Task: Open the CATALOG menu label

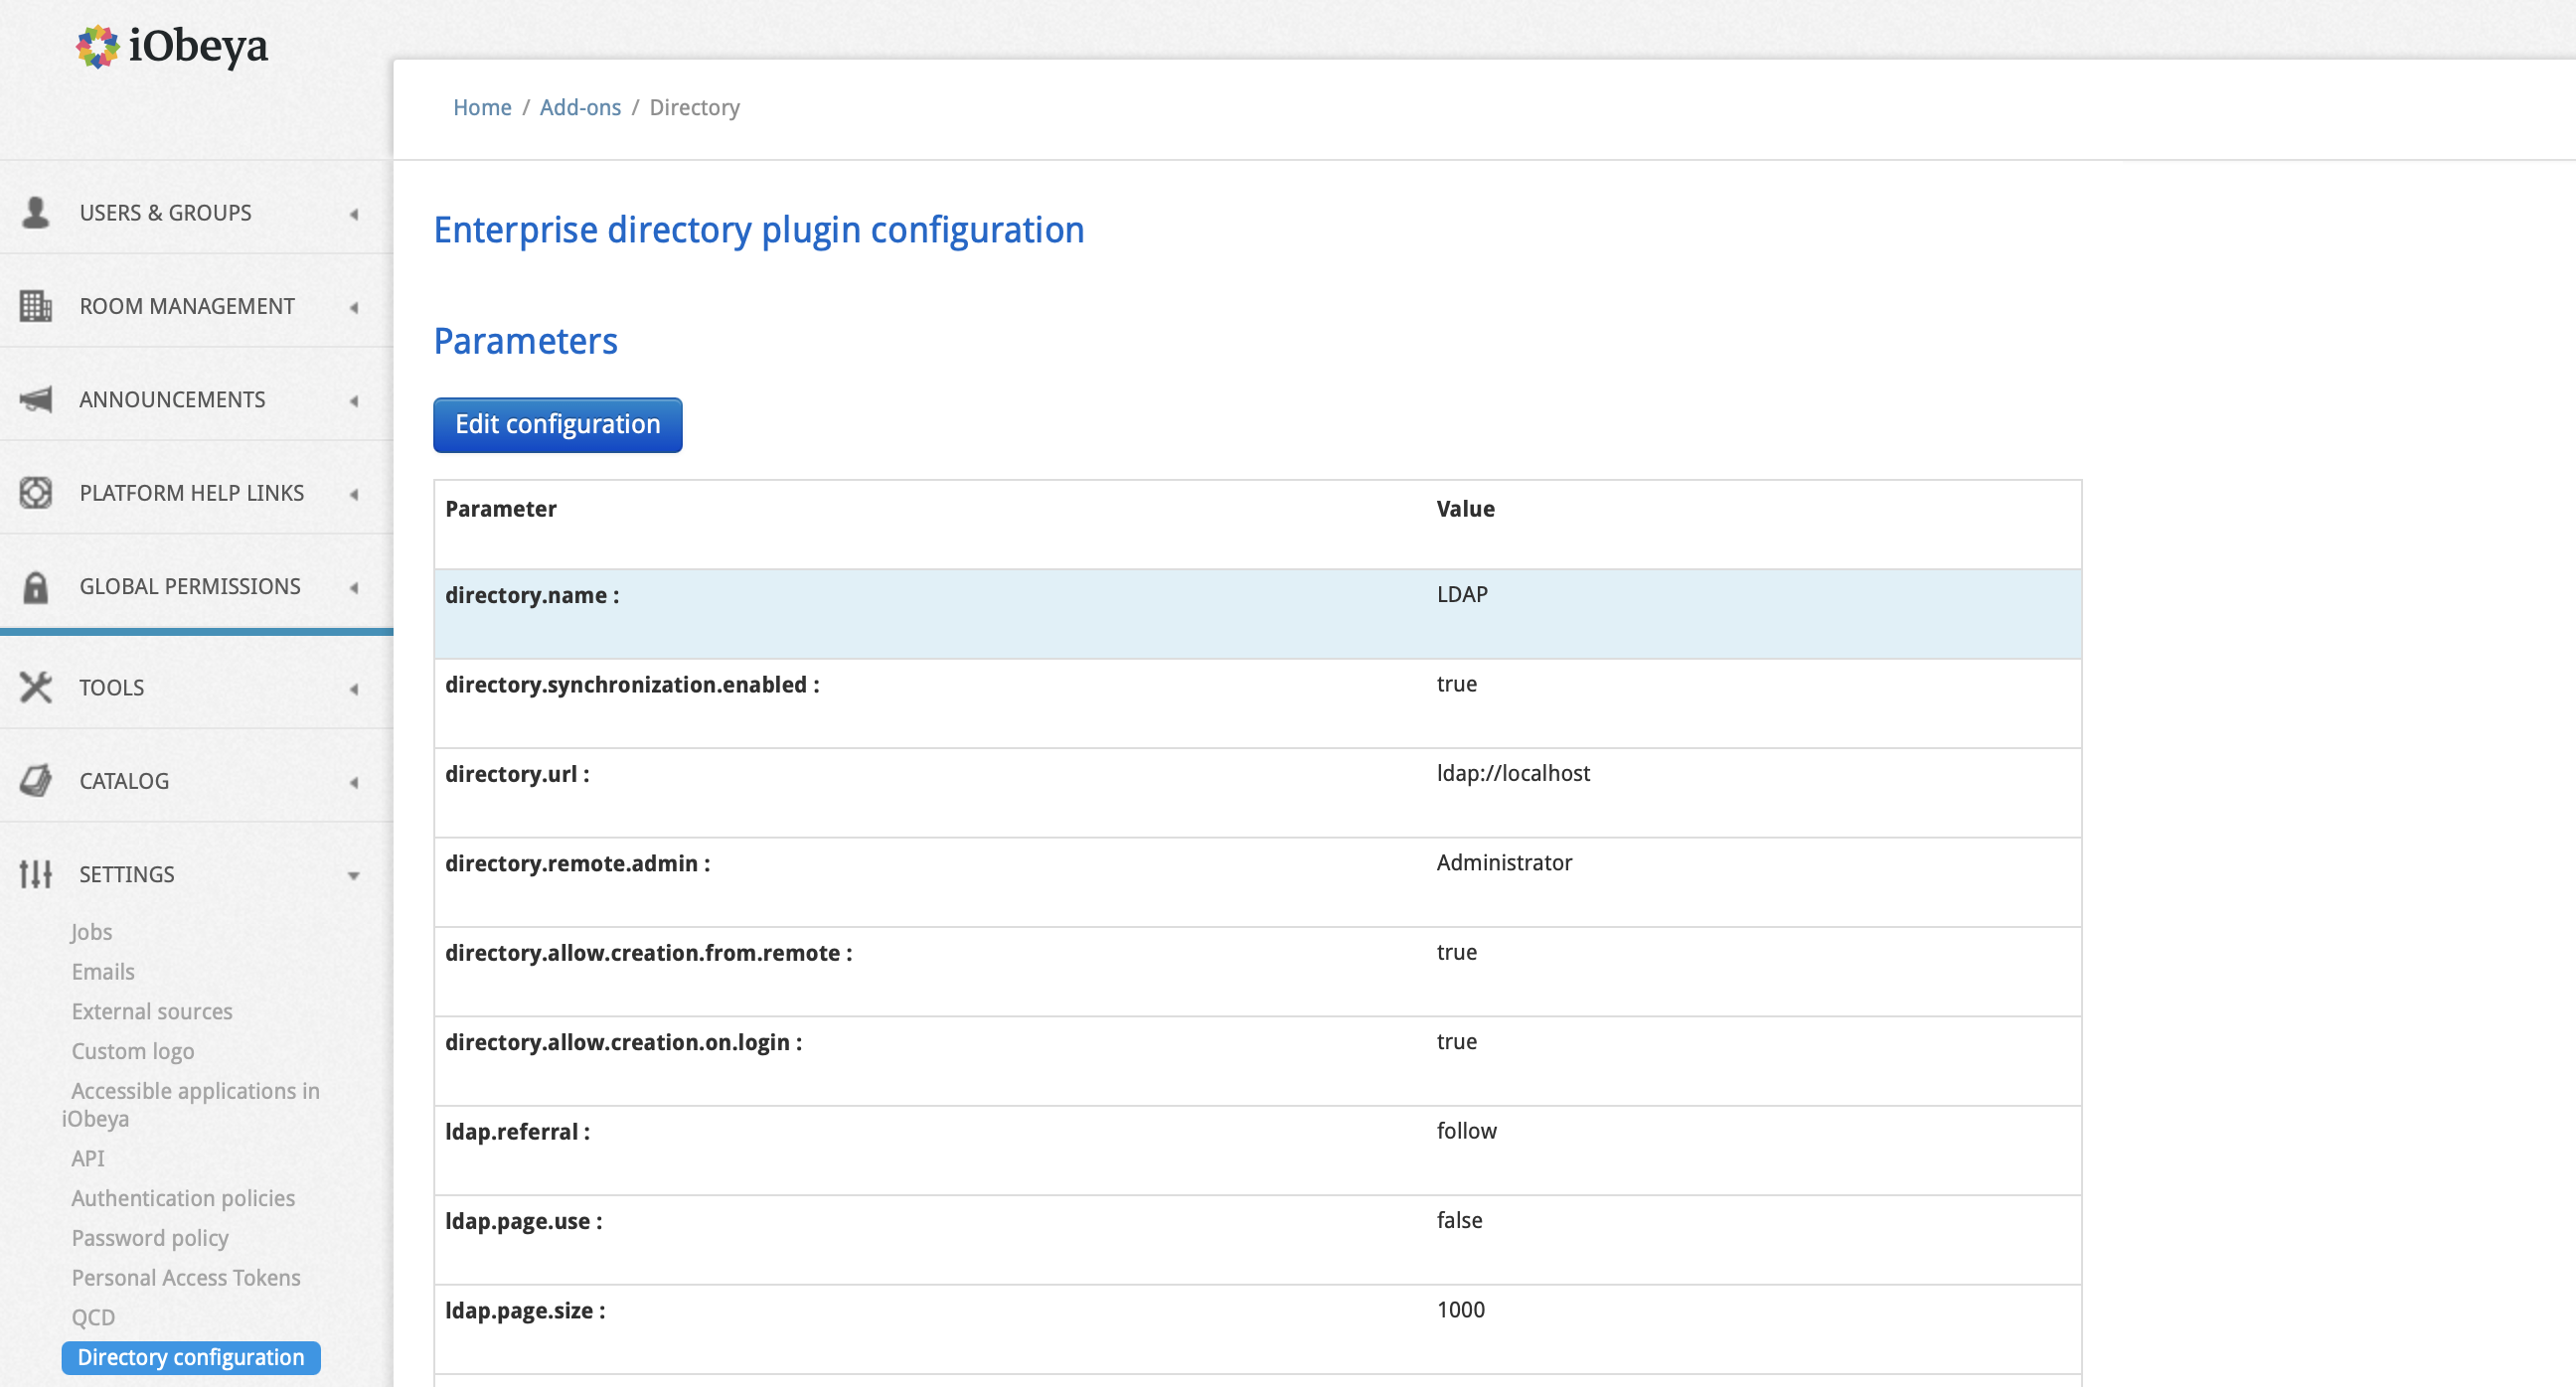Action: point(124,781)
